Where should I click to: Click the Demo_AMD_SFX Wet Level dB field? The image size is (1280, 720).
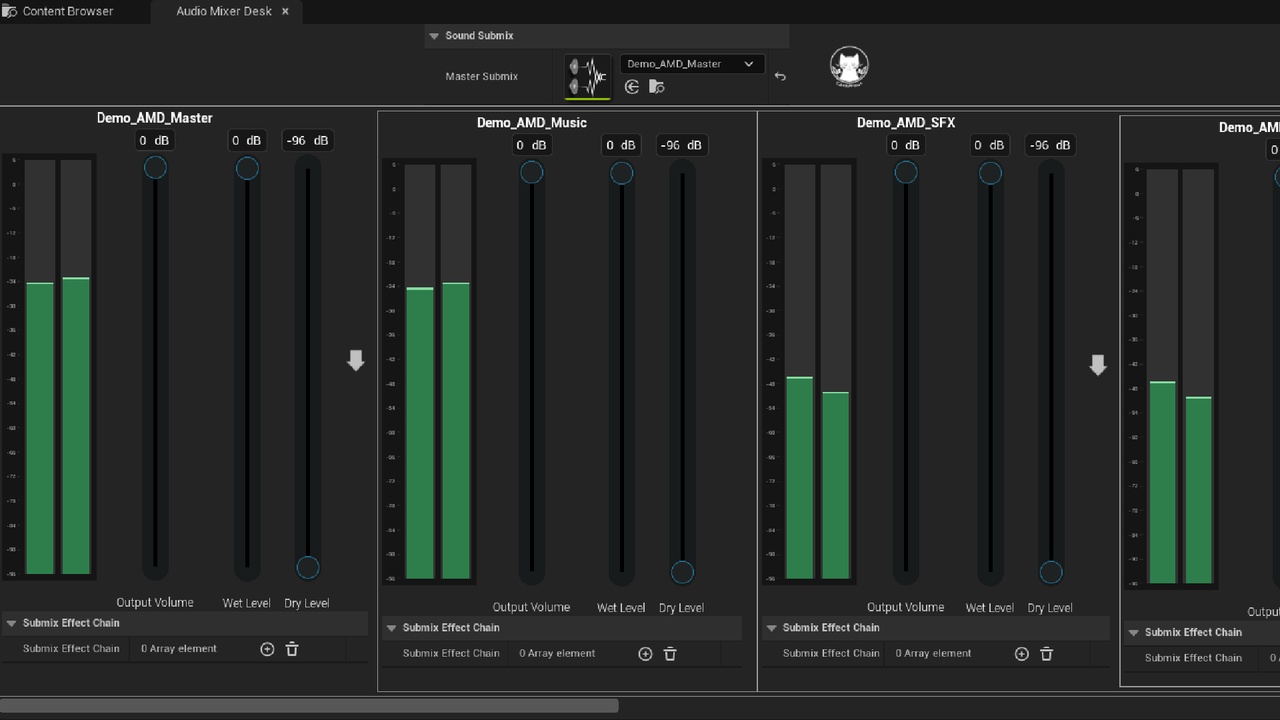pyautogui.click(x=990, y=145)
